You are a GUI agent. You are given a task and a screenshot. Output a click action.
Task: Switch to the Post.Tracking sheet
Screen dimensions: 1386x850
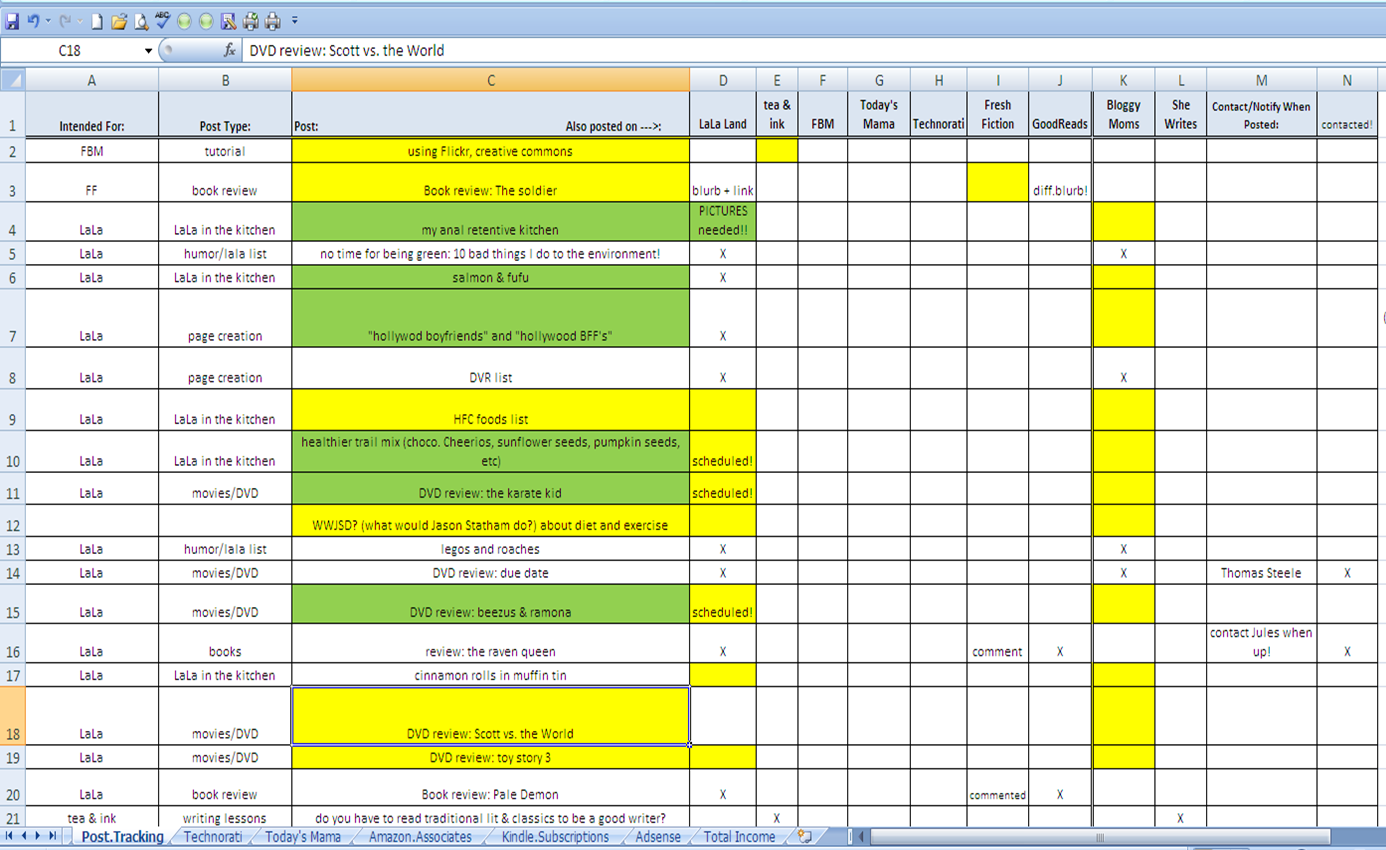(x=122, y=836)
